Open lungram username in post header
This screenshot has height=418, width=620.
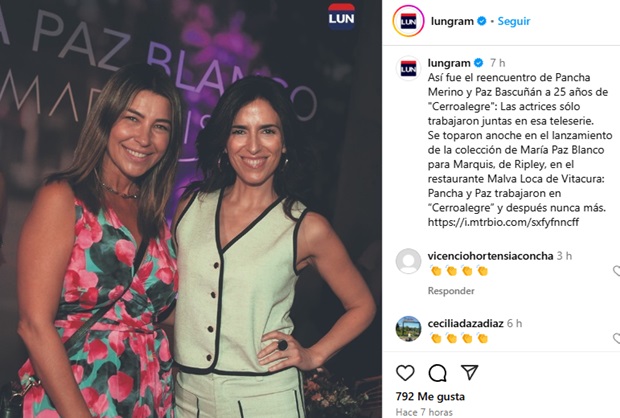452,21
